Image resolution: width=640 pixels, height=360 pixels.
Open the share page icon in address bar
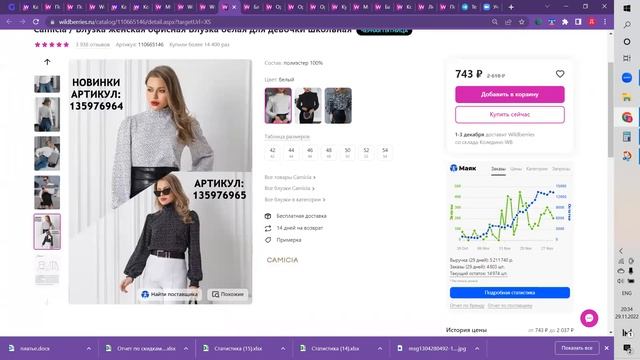pyautogui.click(x=508, y=22)
